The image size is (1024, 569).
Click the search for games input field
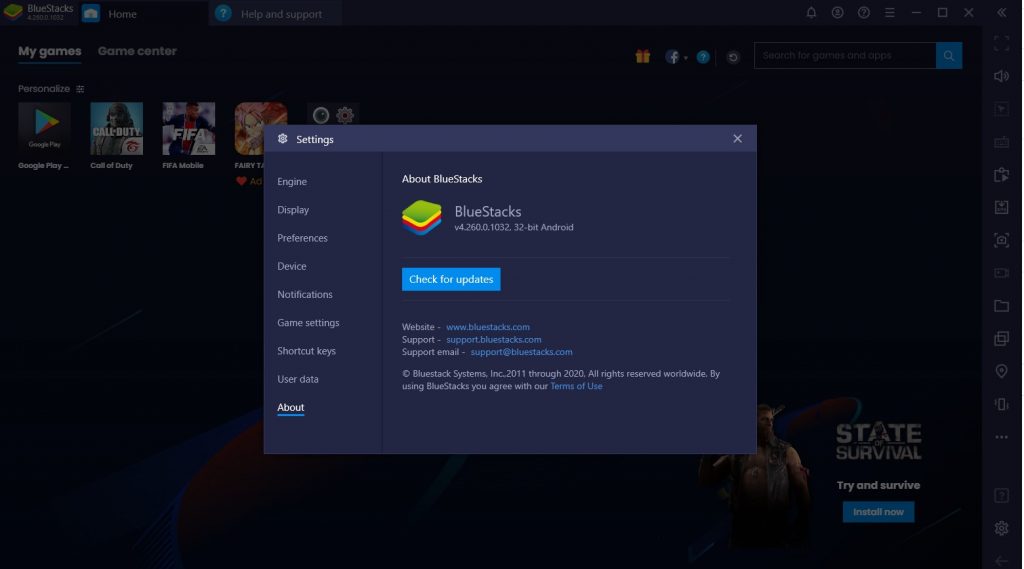pos(844,56)
